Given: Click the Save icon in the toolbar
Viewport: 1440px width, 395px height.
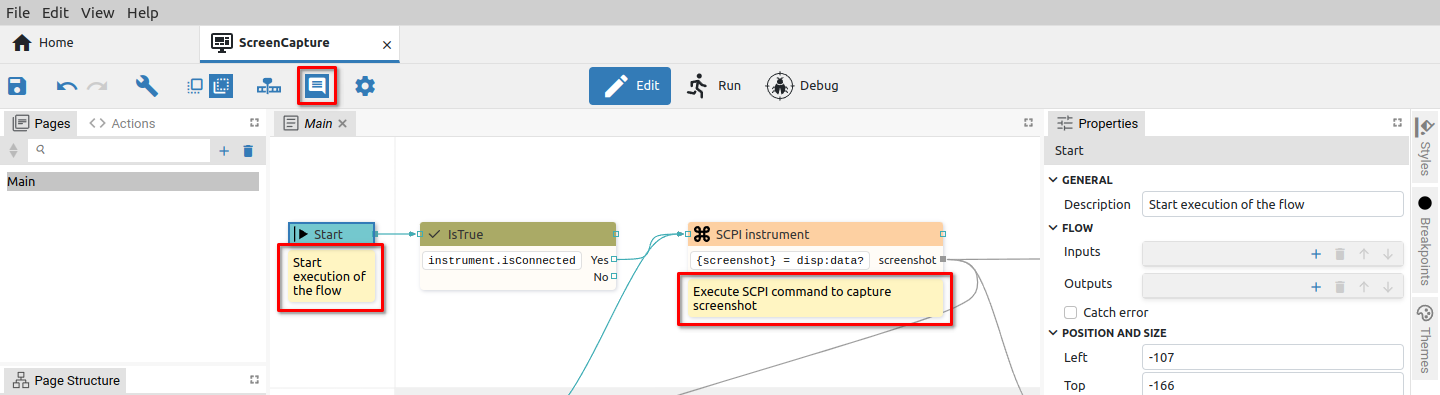Looking at the screenshot, I should [x=17, y=86].
